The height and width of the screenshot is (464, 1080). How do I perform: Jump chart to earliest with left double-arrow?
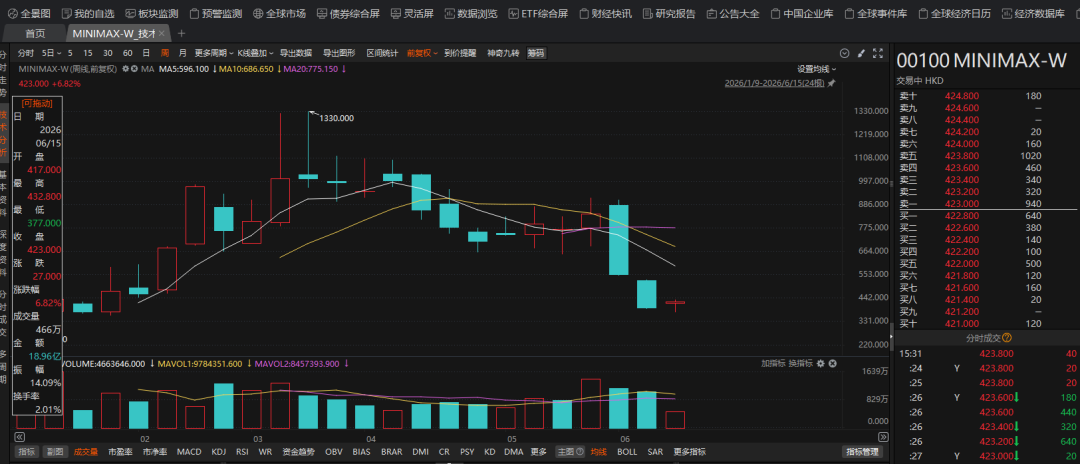pyautogui.click(x=20, y=437)
